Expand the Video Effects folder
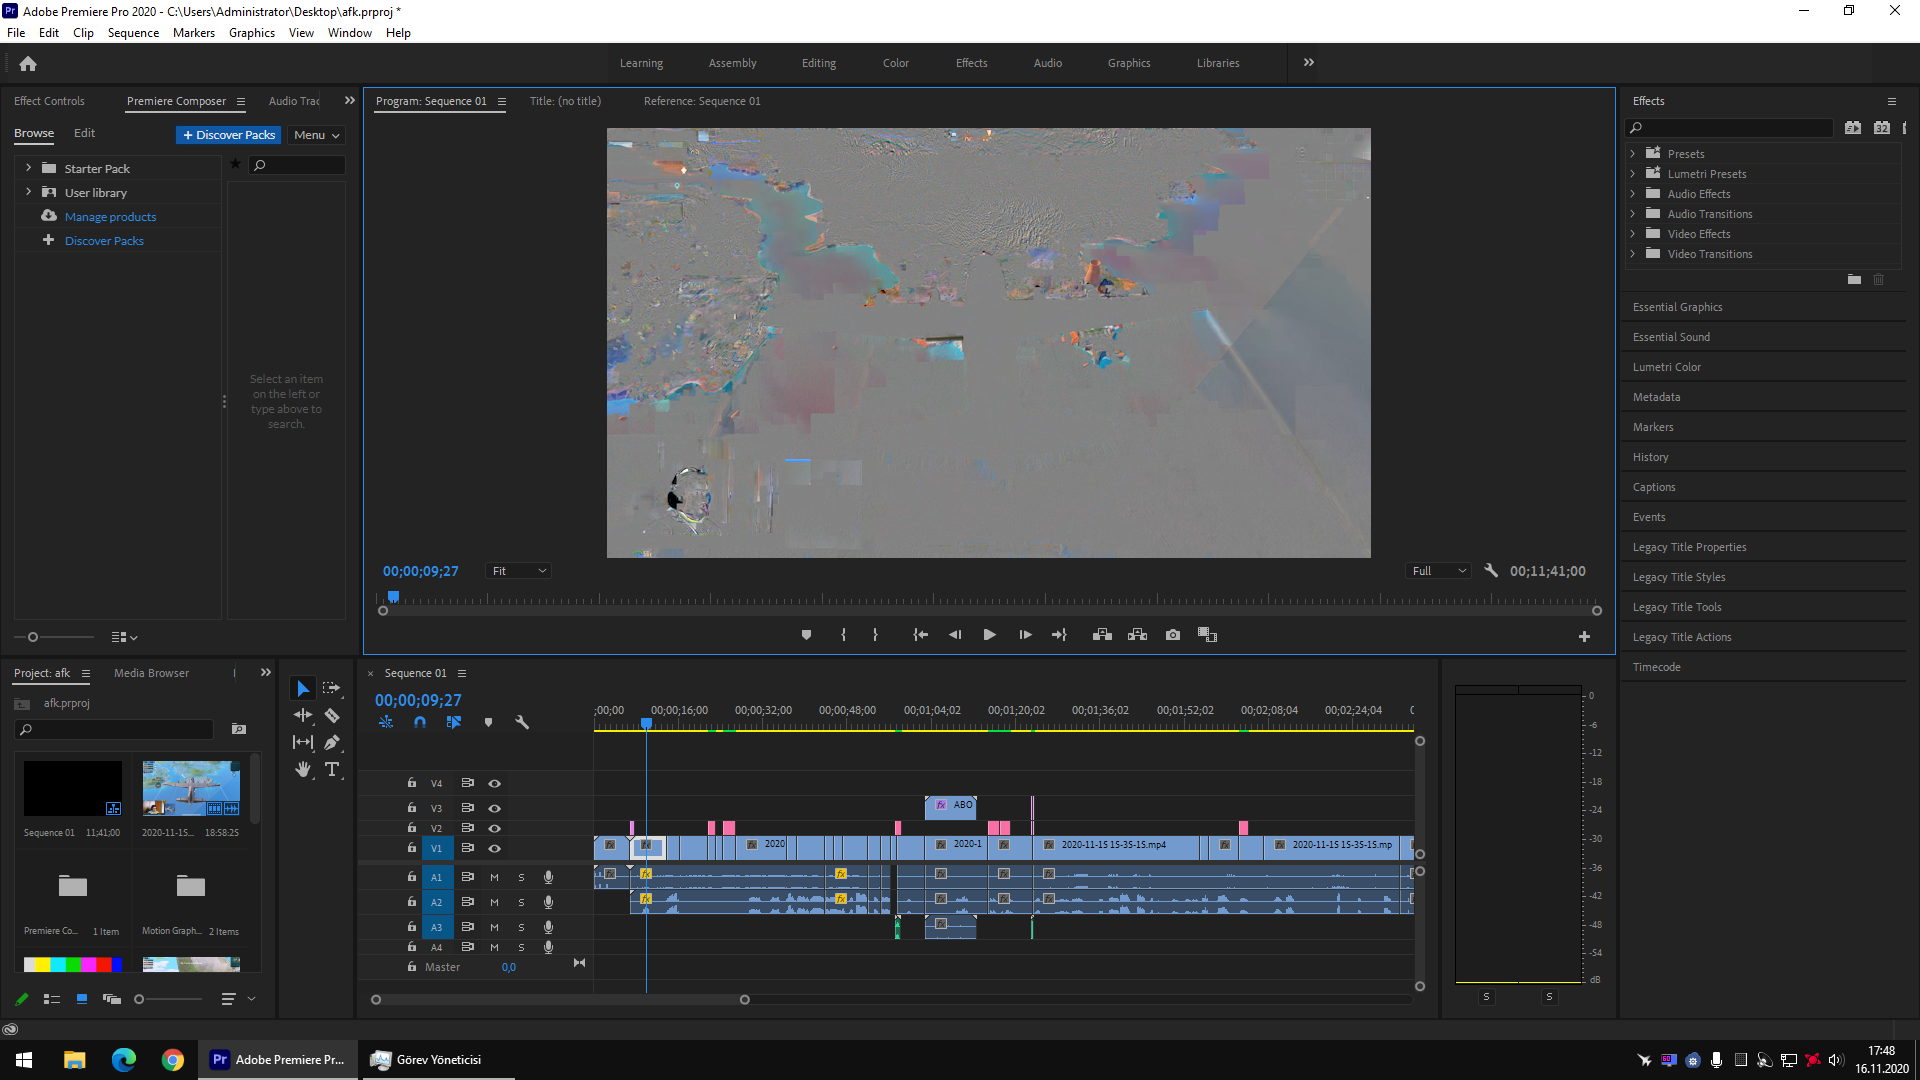The height and width of the screenshot is (1080, 1920). [x=1633, y=234]
